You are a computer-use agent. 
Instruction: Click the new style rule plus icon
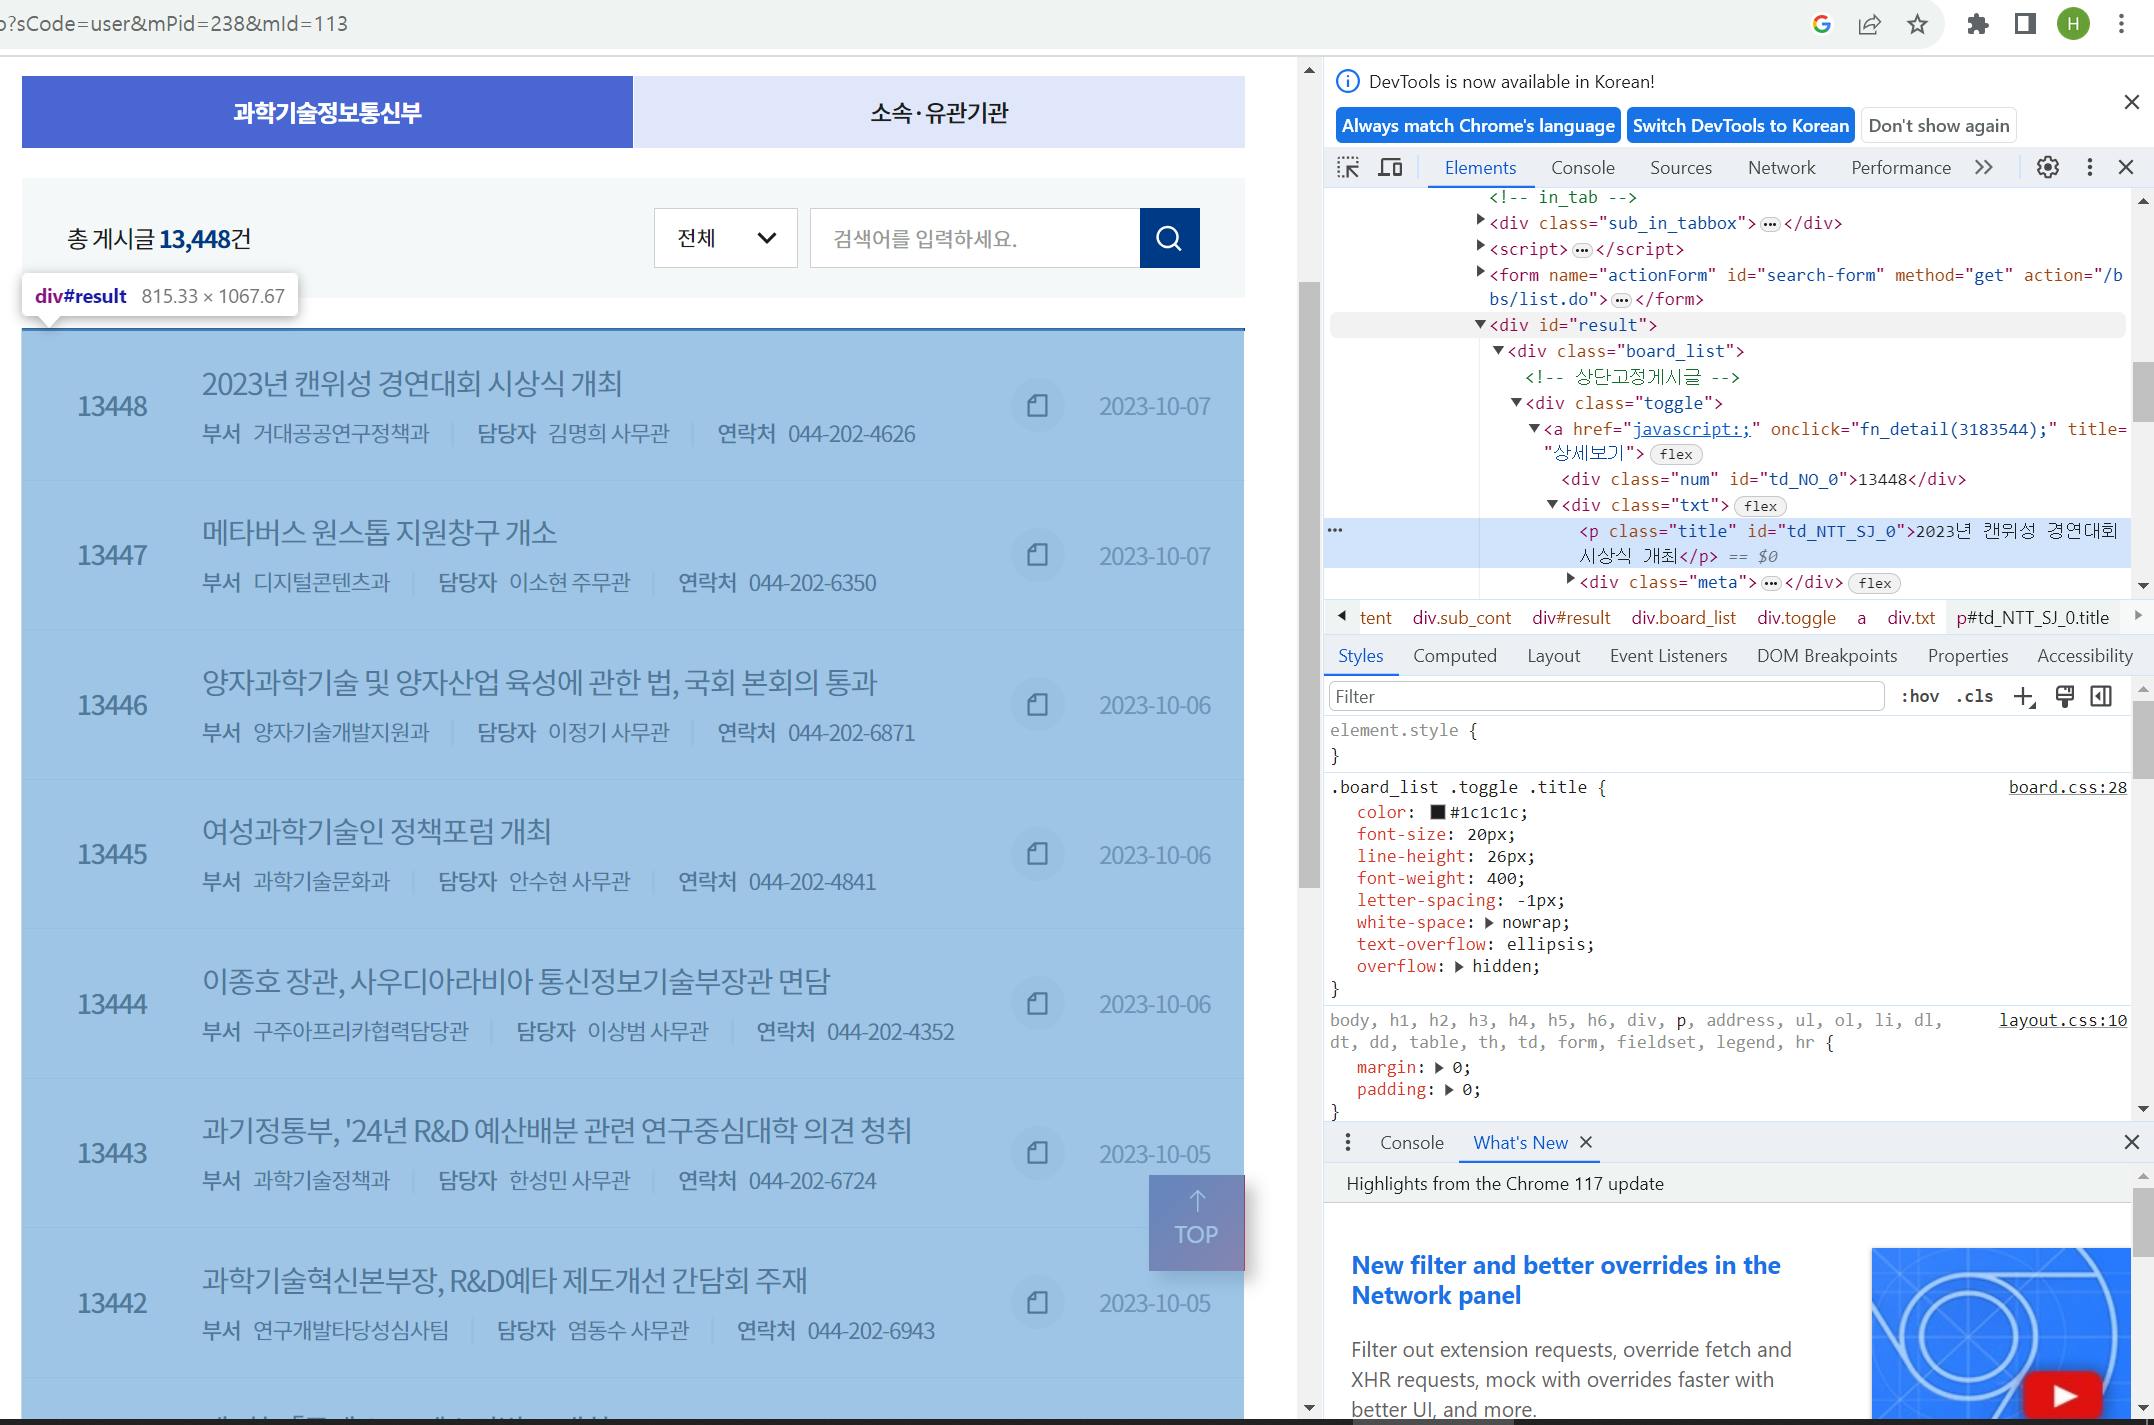(2023, 697)
